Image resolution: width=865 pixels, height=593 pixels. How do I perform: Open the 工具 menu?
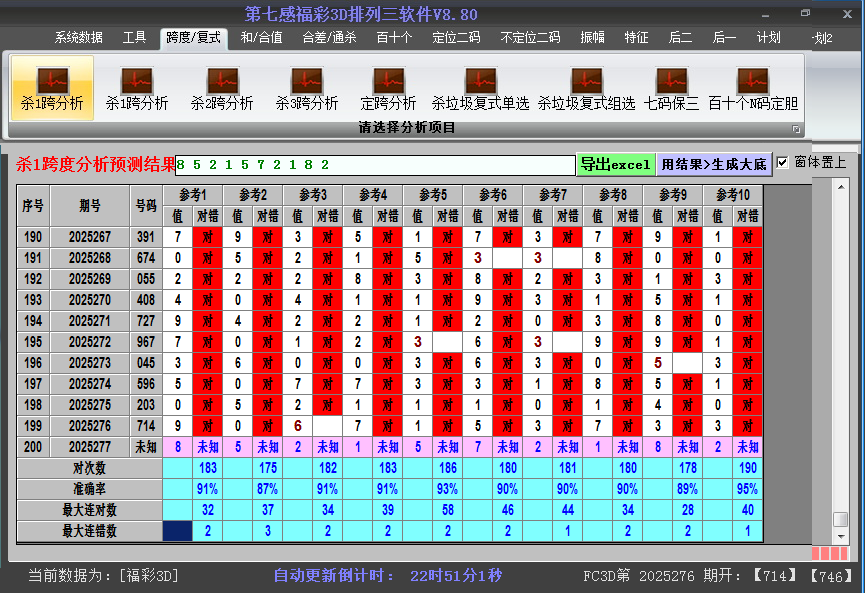coord(134,37)
